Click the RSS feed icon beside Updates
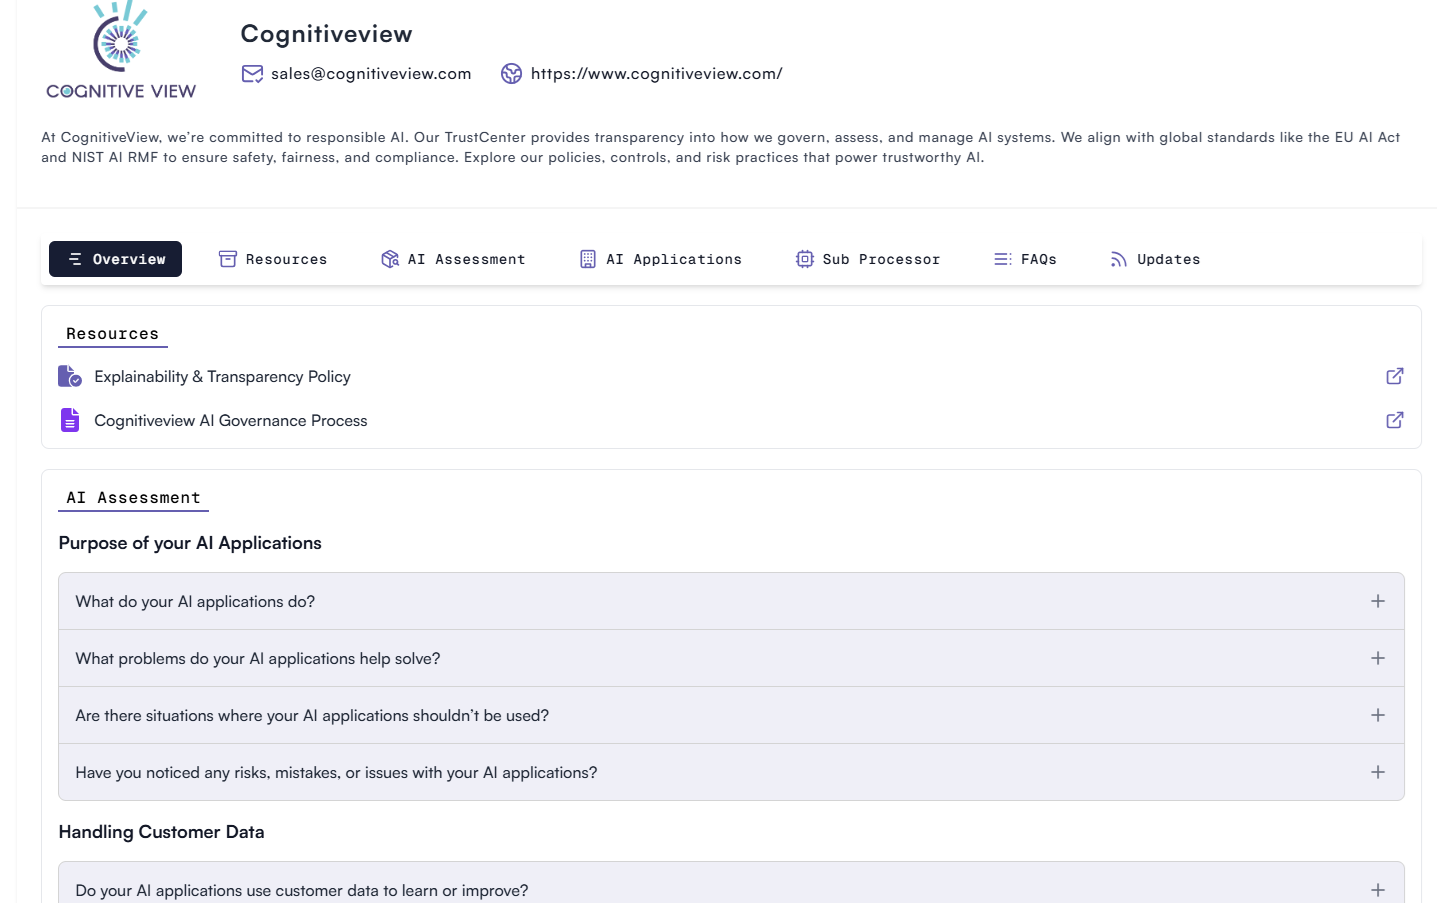Viewport: 1437px width, 903px height. coord(1117,258)
